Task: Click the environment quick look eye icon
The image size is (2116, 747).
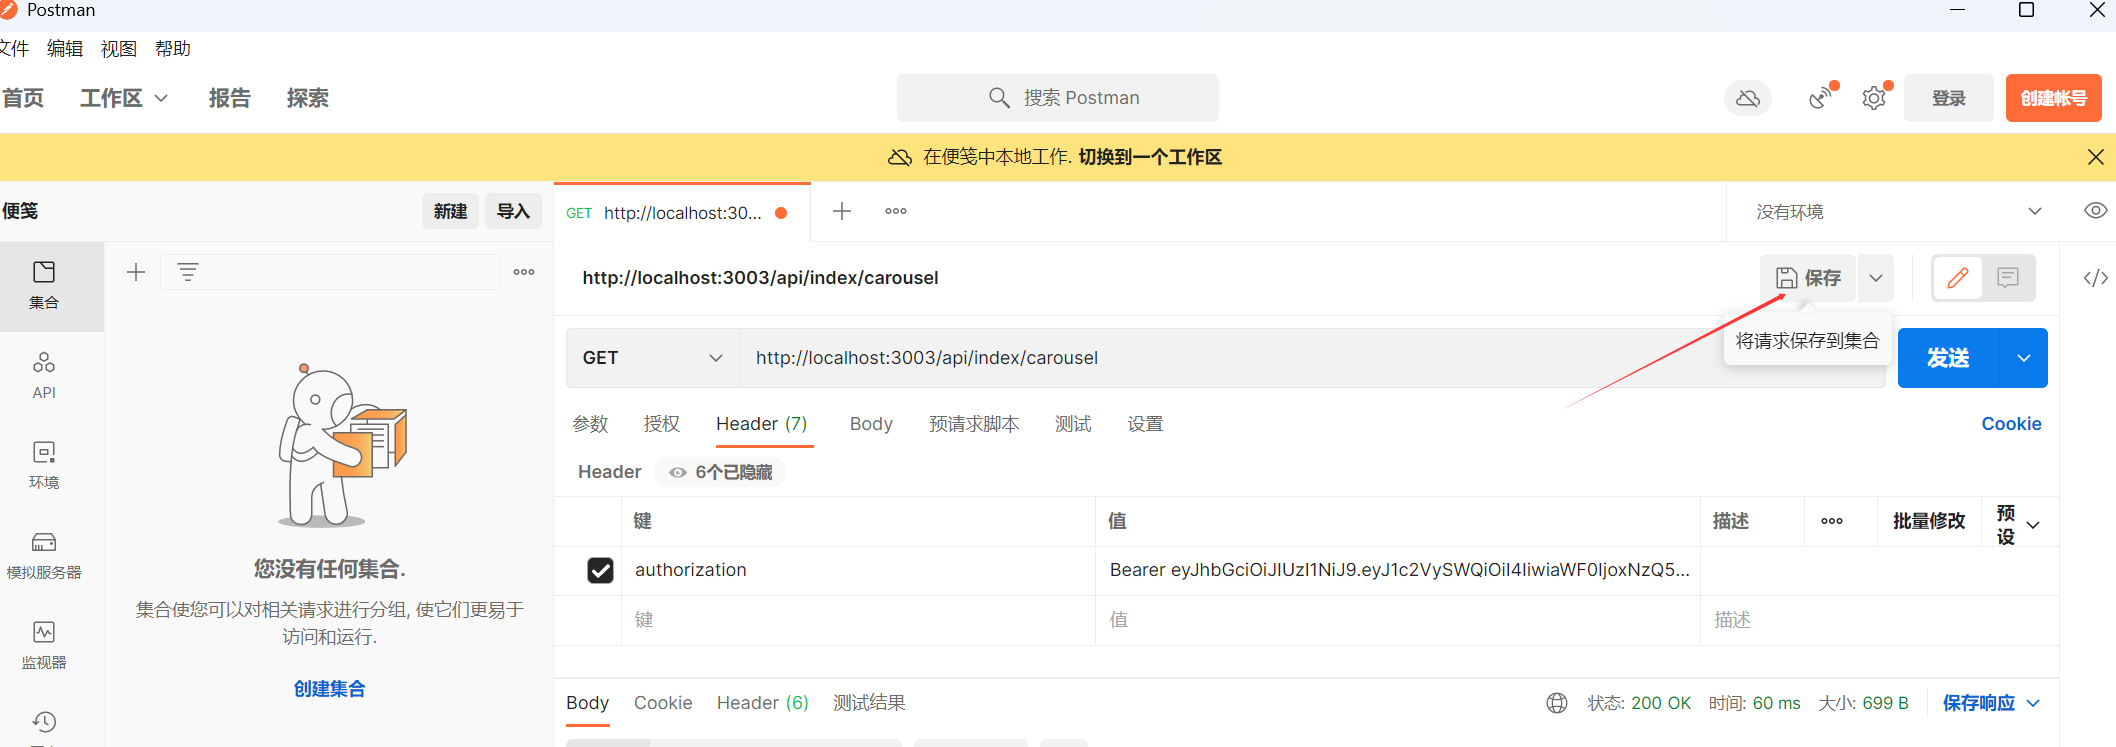Action: point(2095,211)
